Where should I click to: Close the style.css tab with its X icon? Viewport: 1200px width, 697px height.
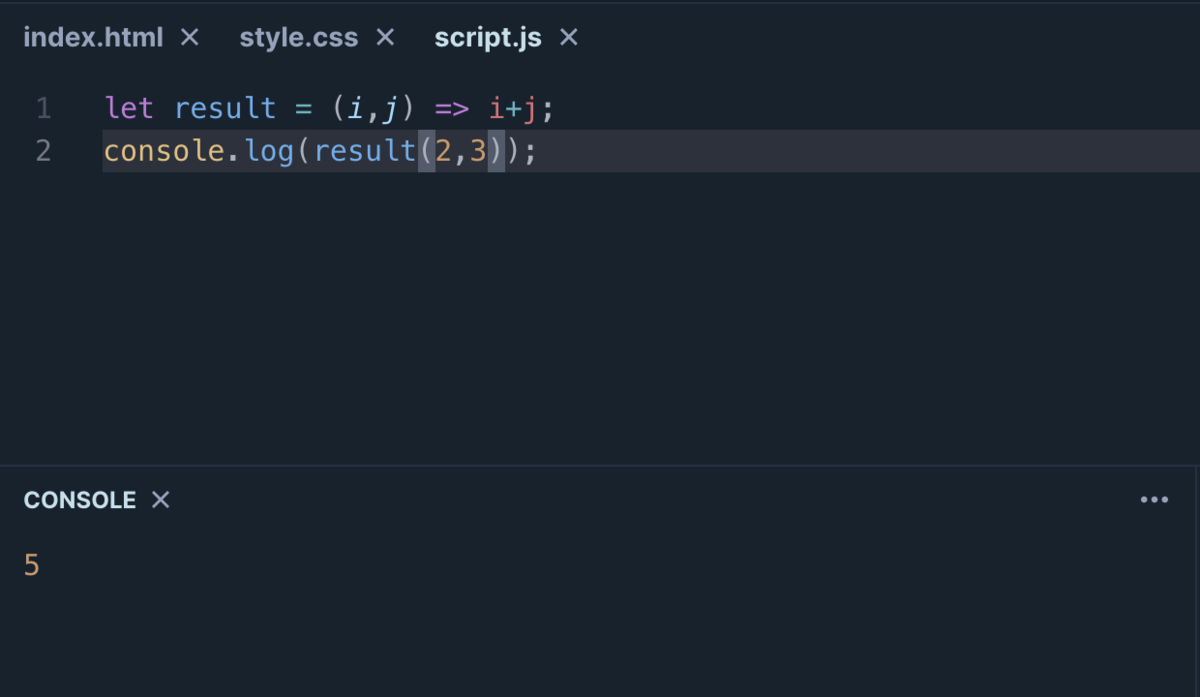pos(385,37)
